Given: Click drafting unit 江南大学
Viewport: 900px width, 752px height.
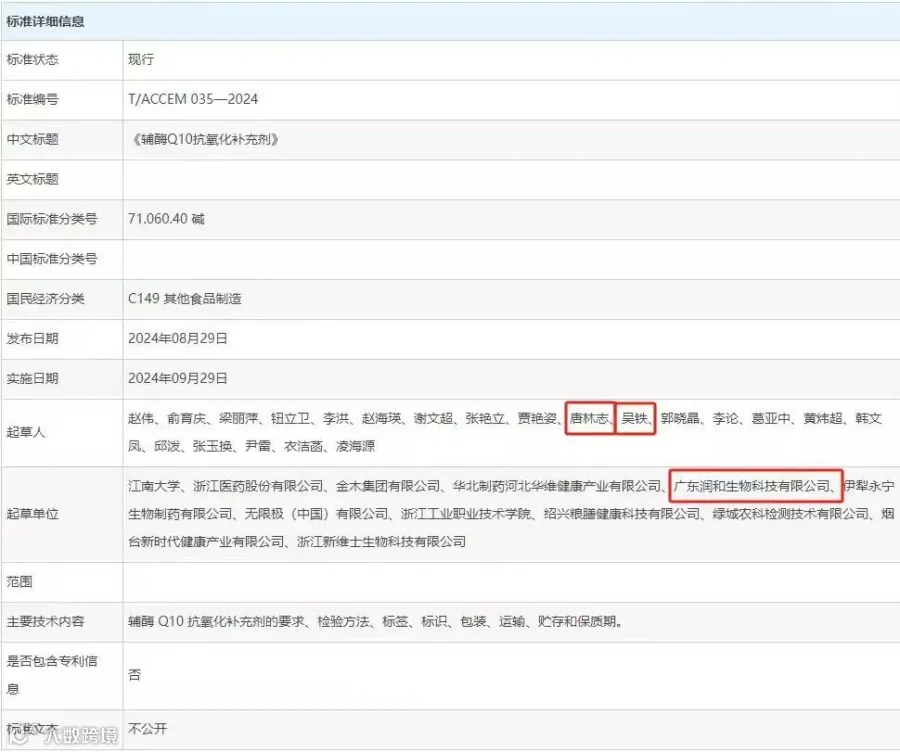Looking at the screenshot, I should click(154, 486).
